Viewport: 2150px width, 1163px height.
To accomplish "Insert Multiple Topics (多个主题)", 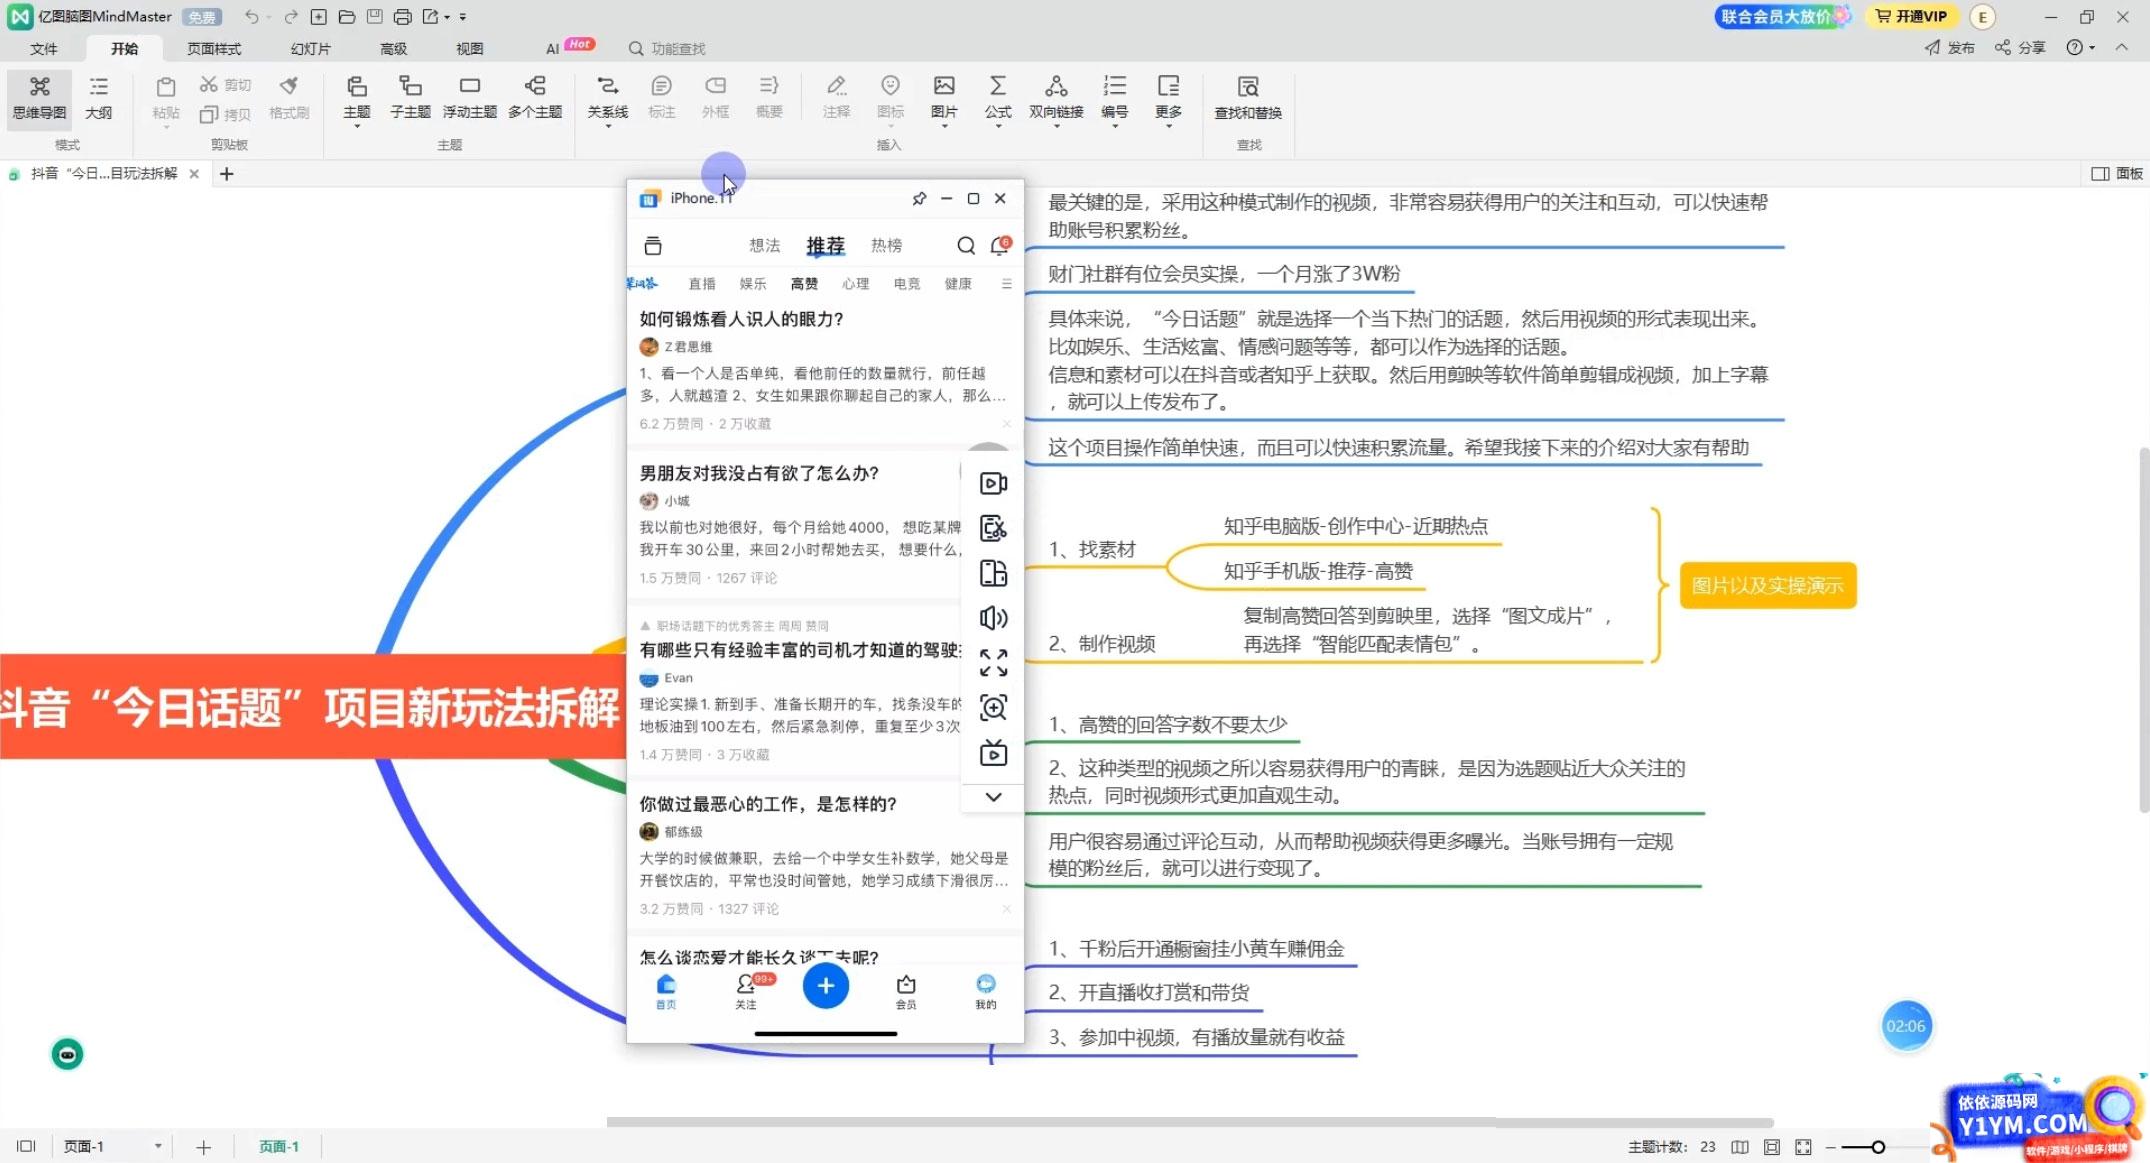I will 535,98.
